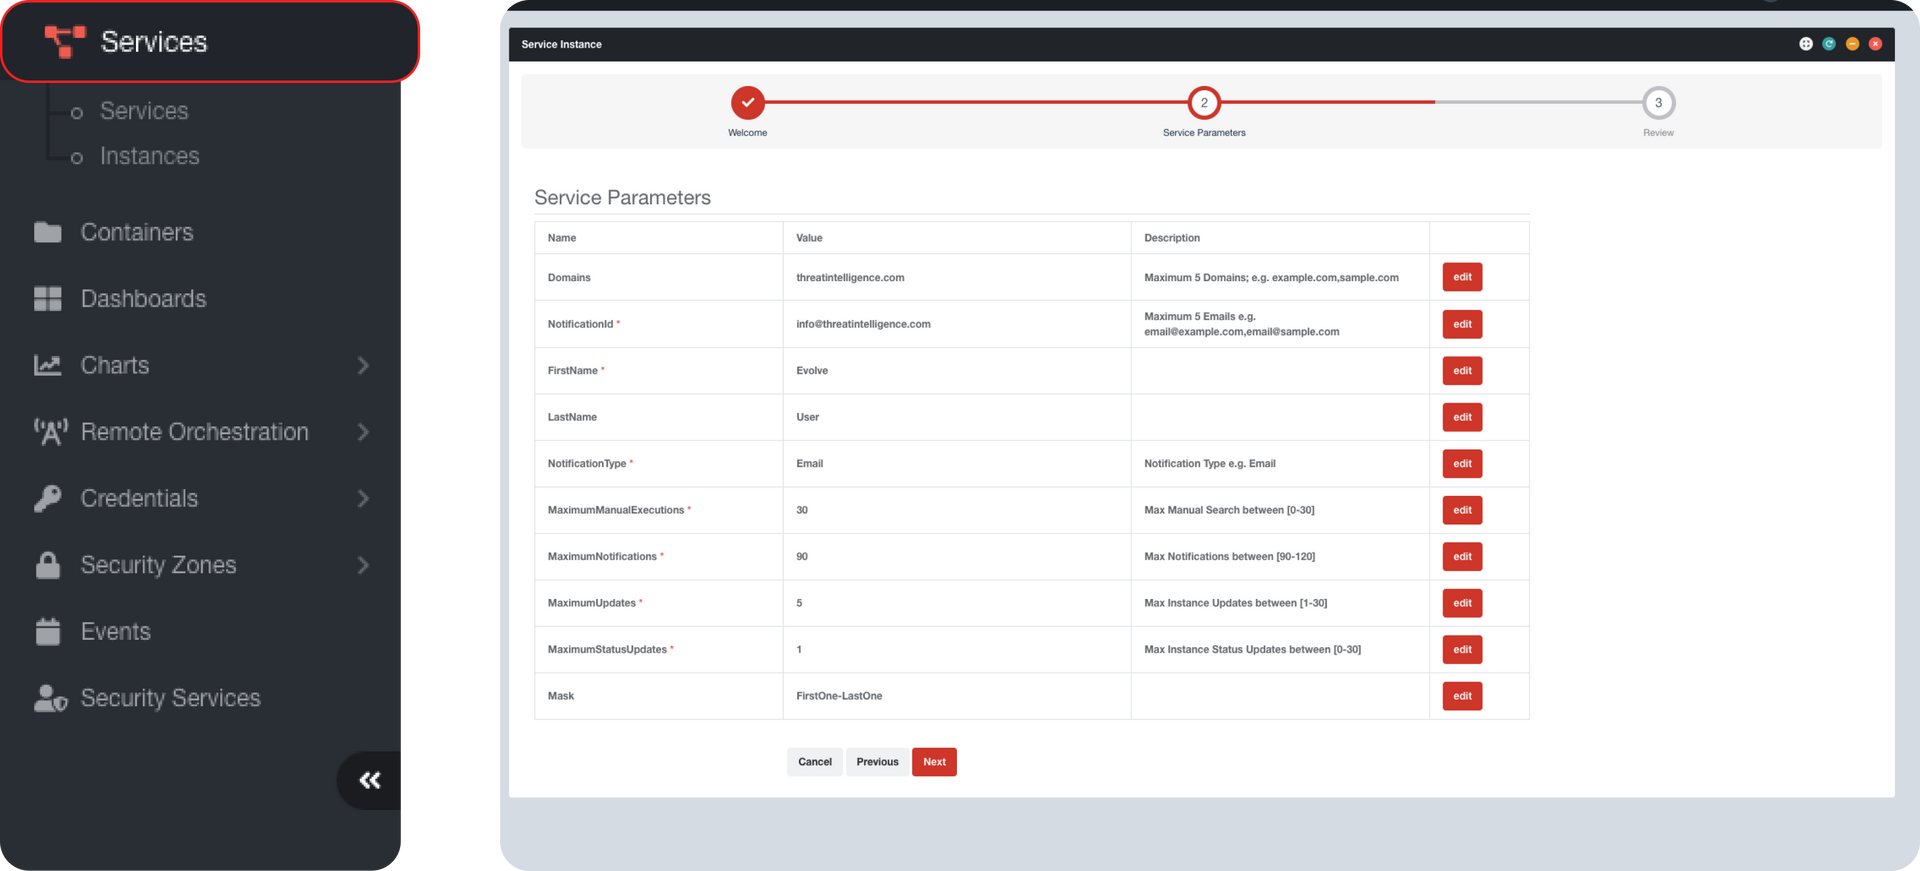The height and width of the screenshot is (871, 1920).
Task: Open the Containers folder icon
Action: [x=48, y=232]
